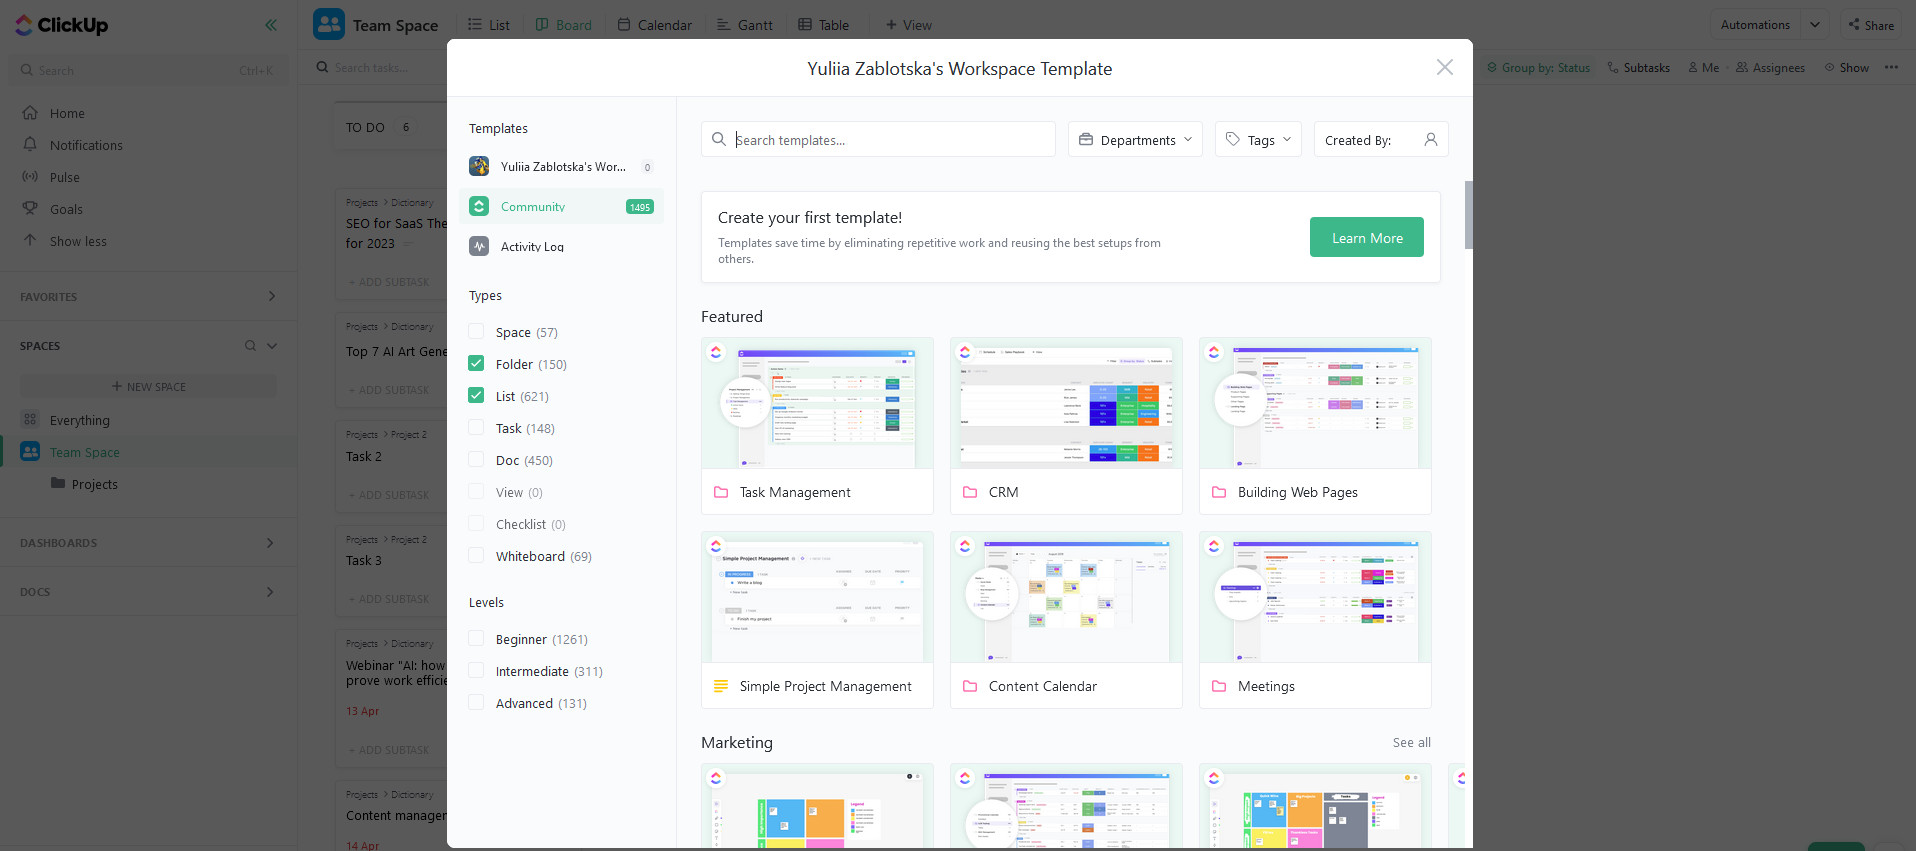This screenshot has height=851, width=1916.
Task: Add a new view with + View
Action: point(908,25)
